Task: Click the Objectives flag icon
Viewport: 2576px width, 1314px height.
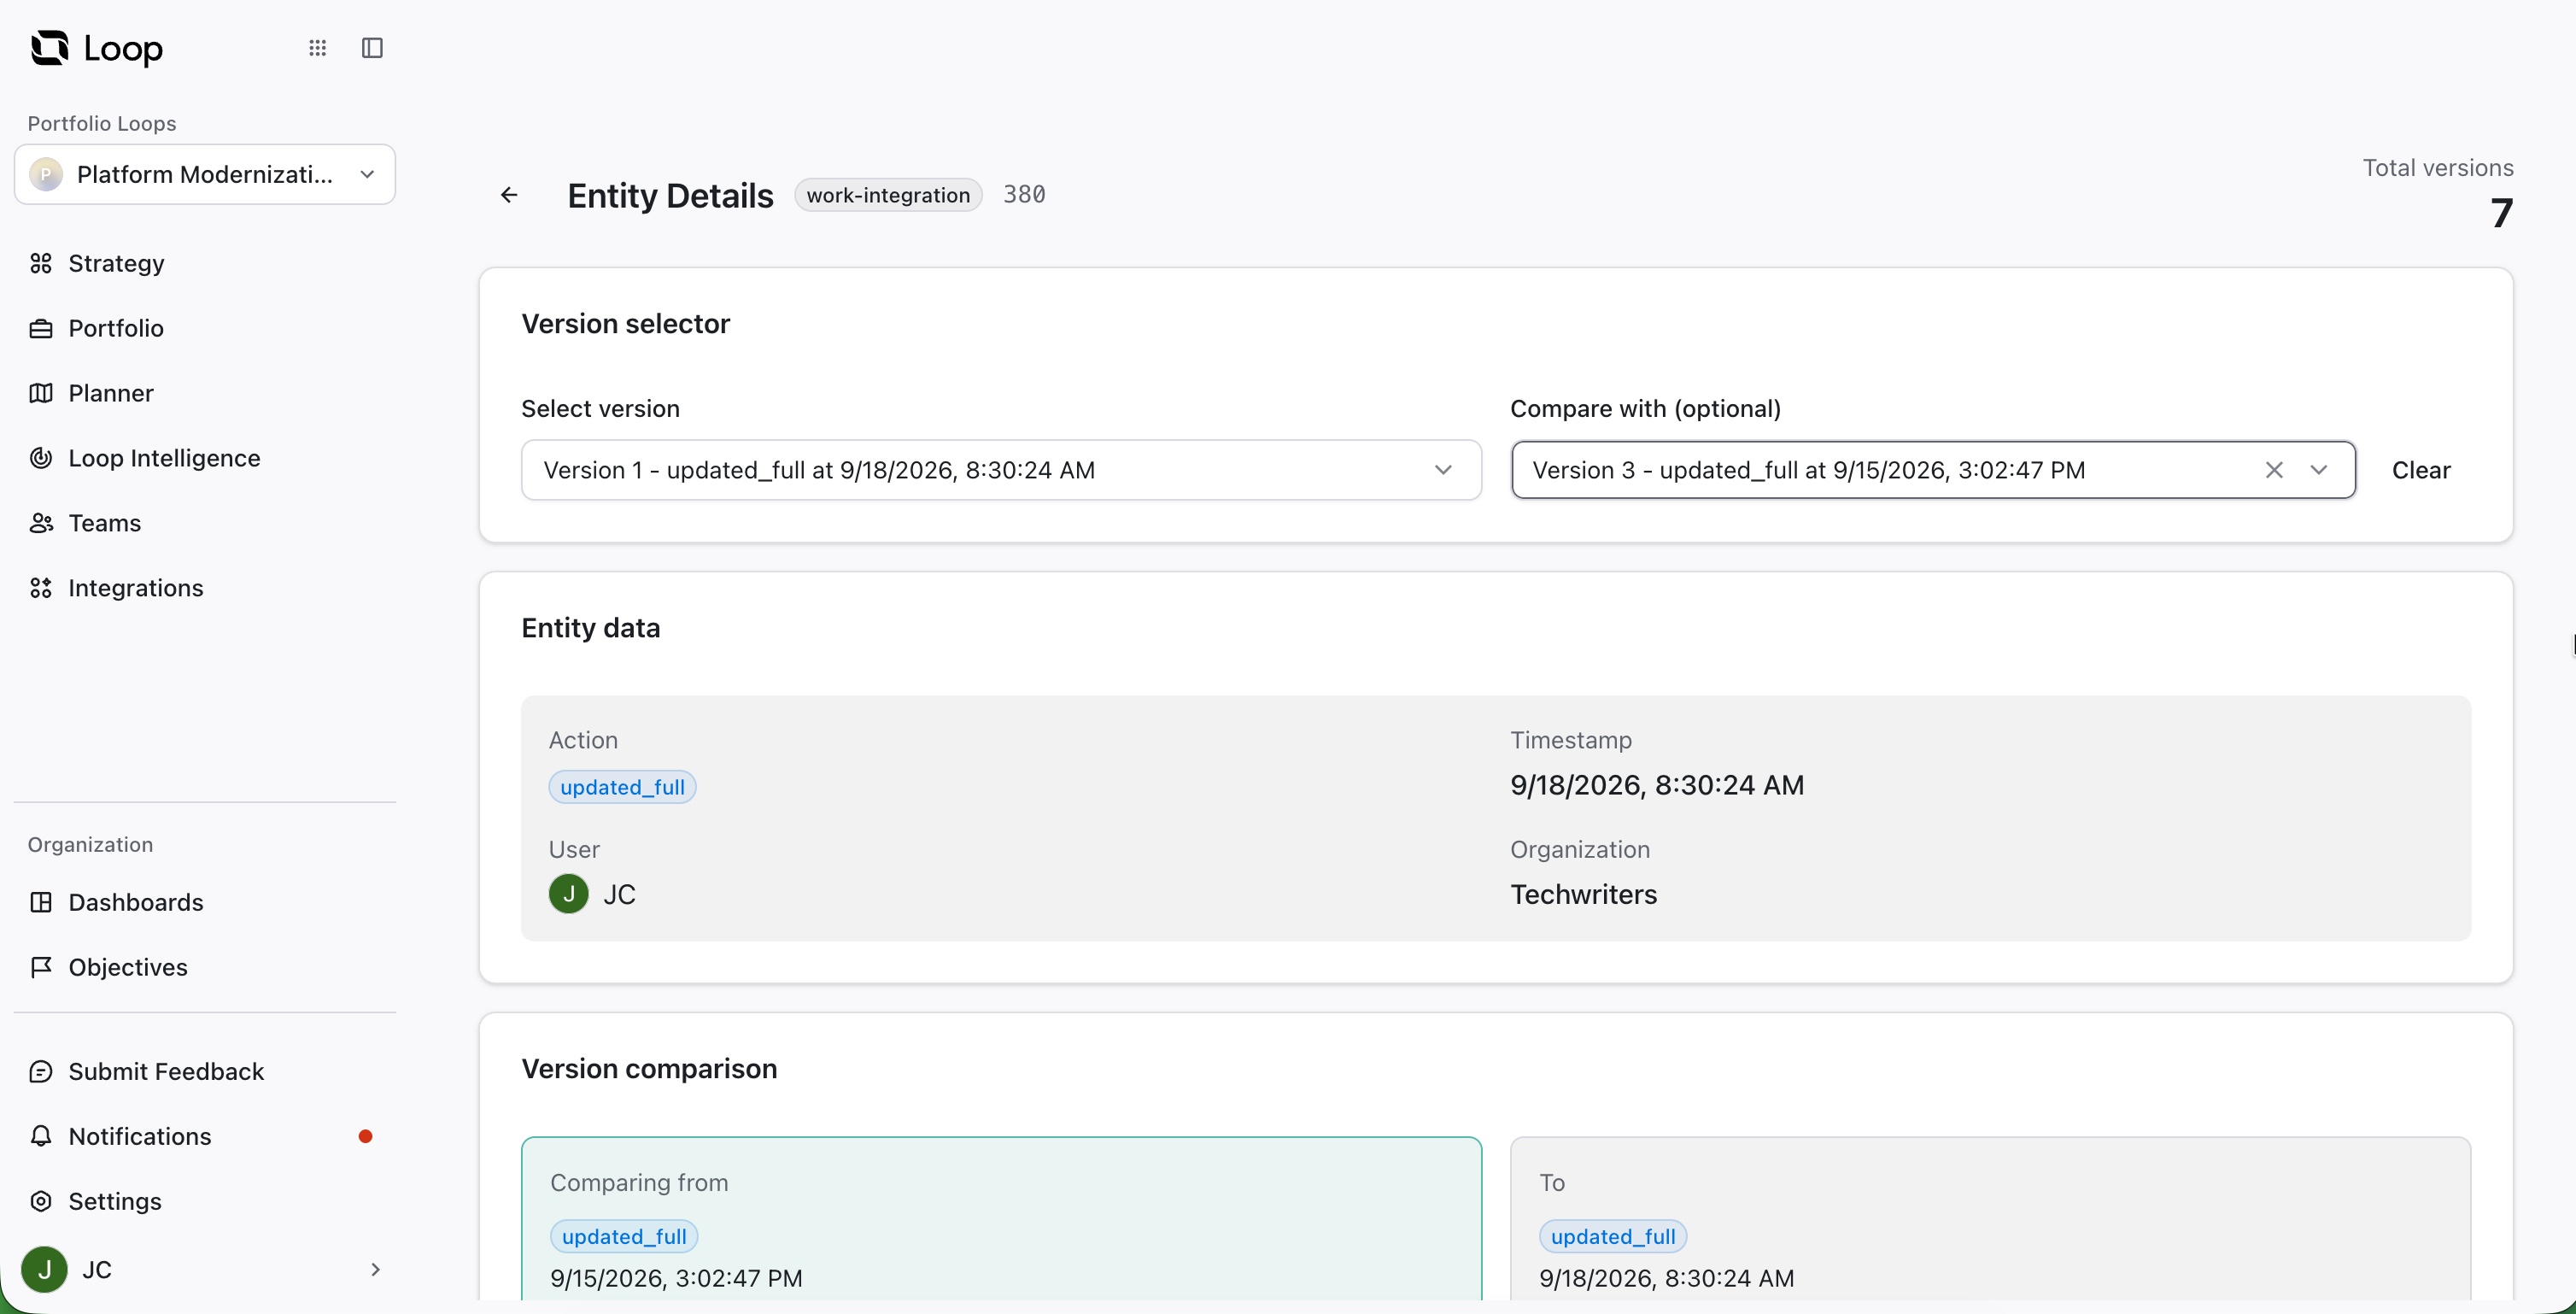Action: (x=41, y=967)
